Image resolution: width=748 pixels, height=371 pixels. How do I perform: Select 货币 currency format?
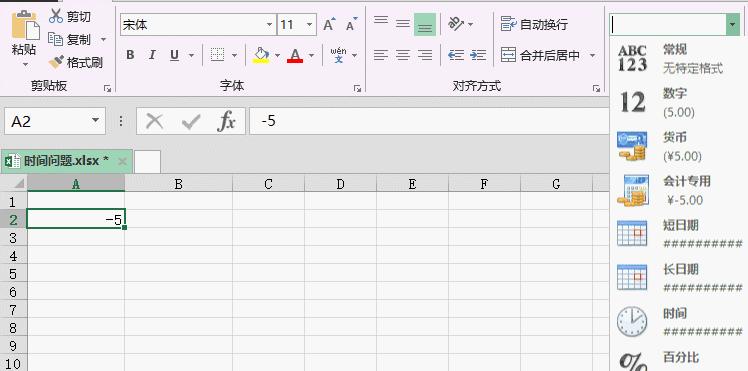click(679, 146)
